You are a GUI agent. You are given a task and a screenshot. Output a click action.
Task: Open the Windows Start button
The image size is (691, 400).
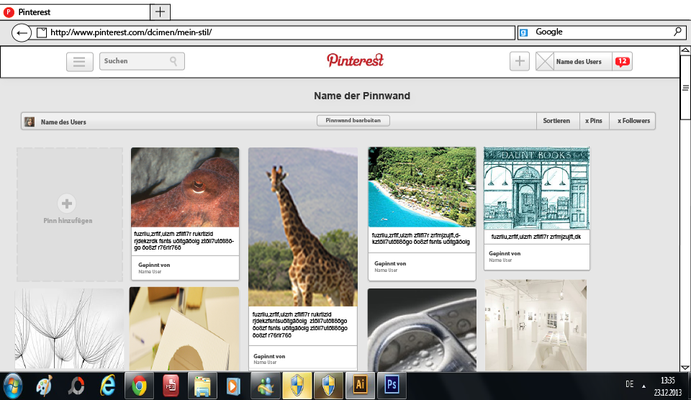(12, 386)
